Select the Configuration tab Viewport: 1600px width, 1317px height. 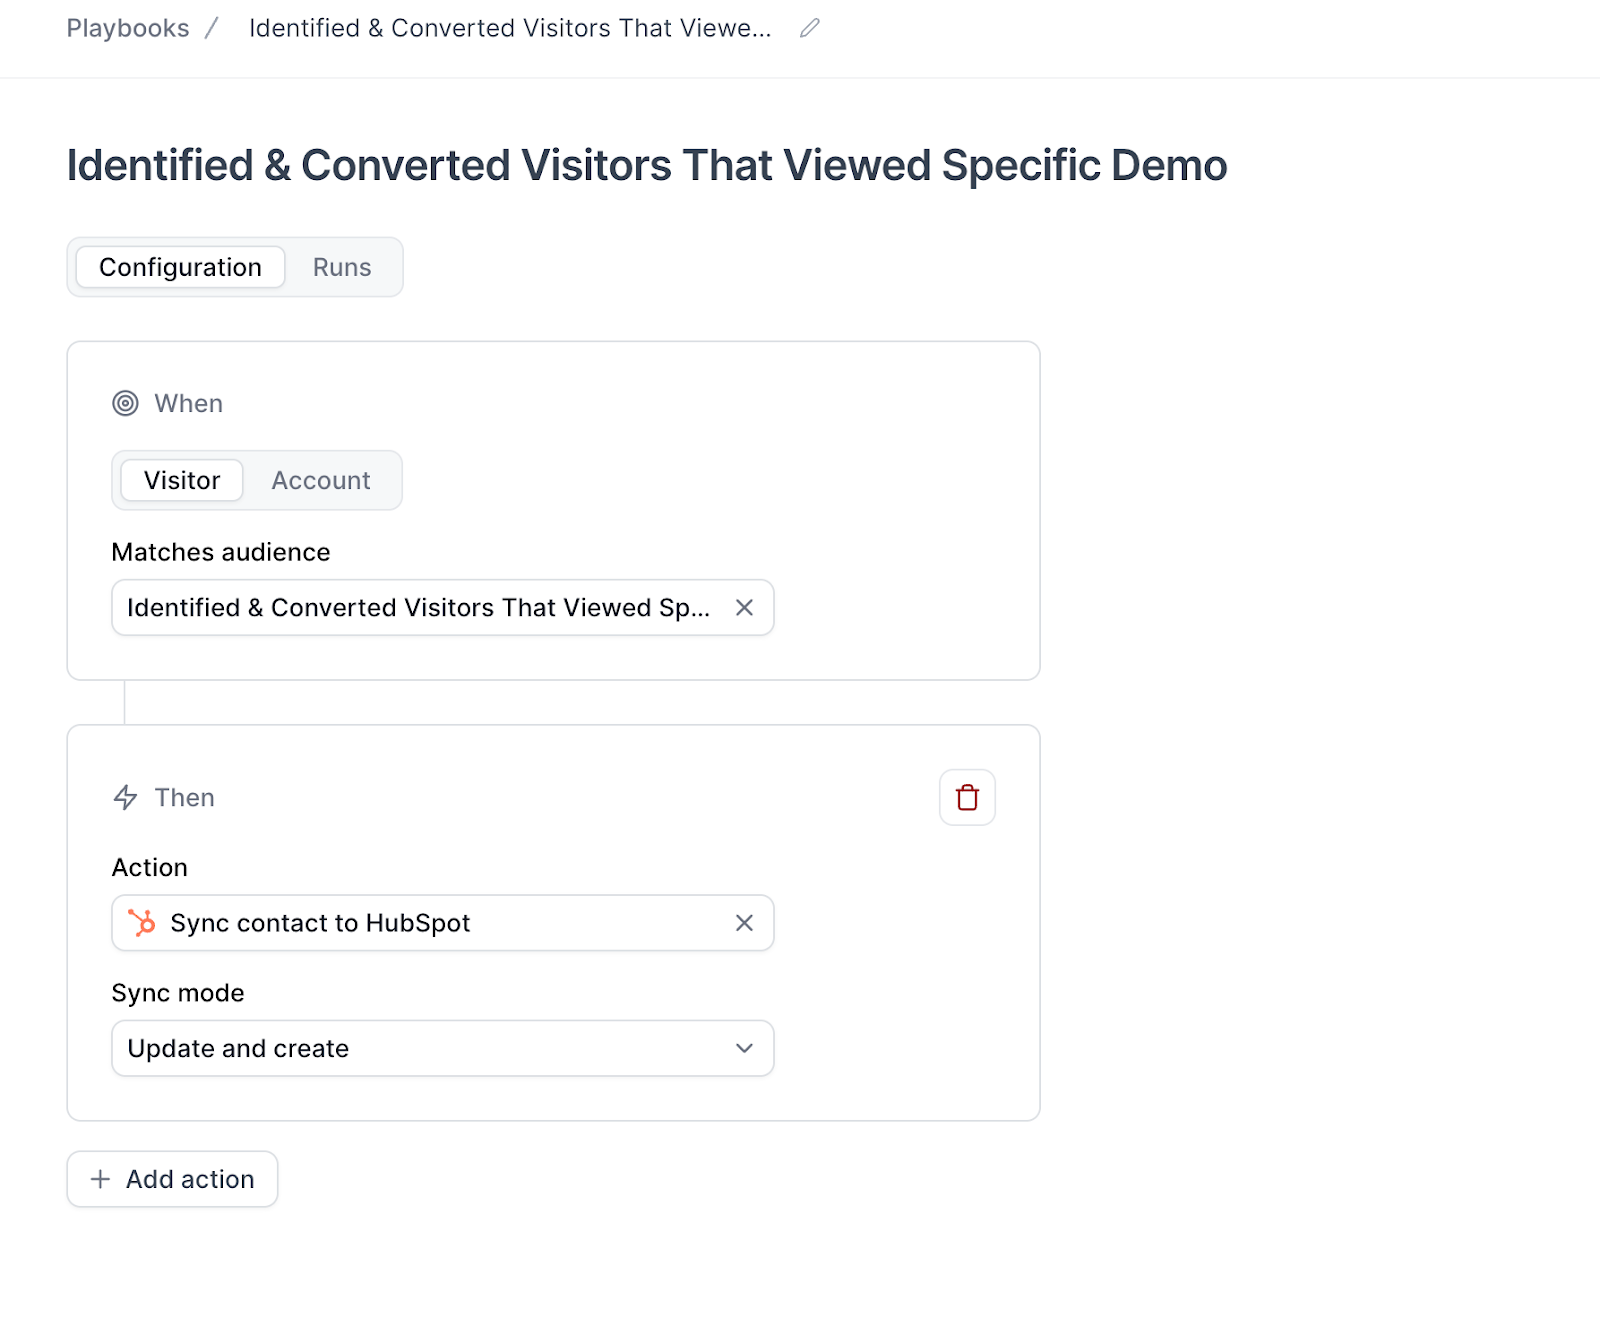coord(180,267)
